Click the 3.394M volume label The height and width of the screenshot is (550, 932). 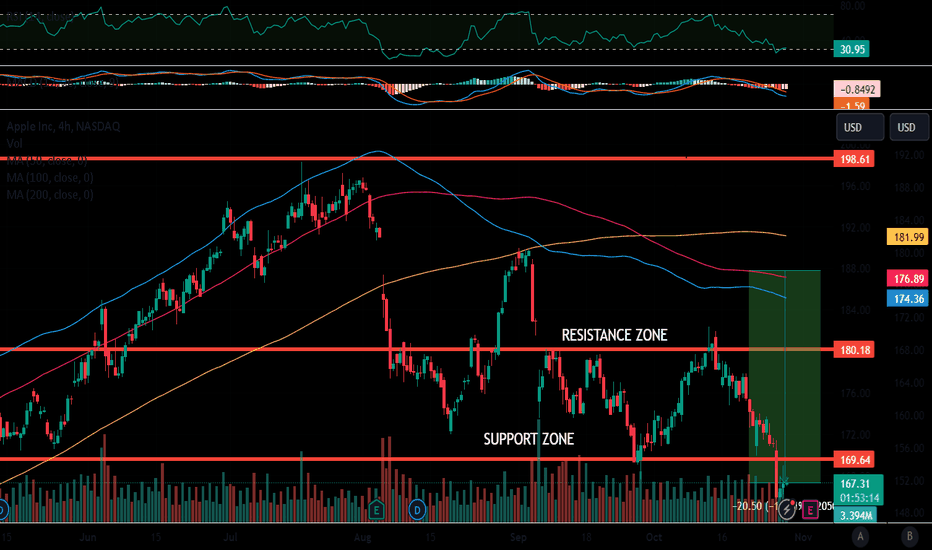[856, 515]
